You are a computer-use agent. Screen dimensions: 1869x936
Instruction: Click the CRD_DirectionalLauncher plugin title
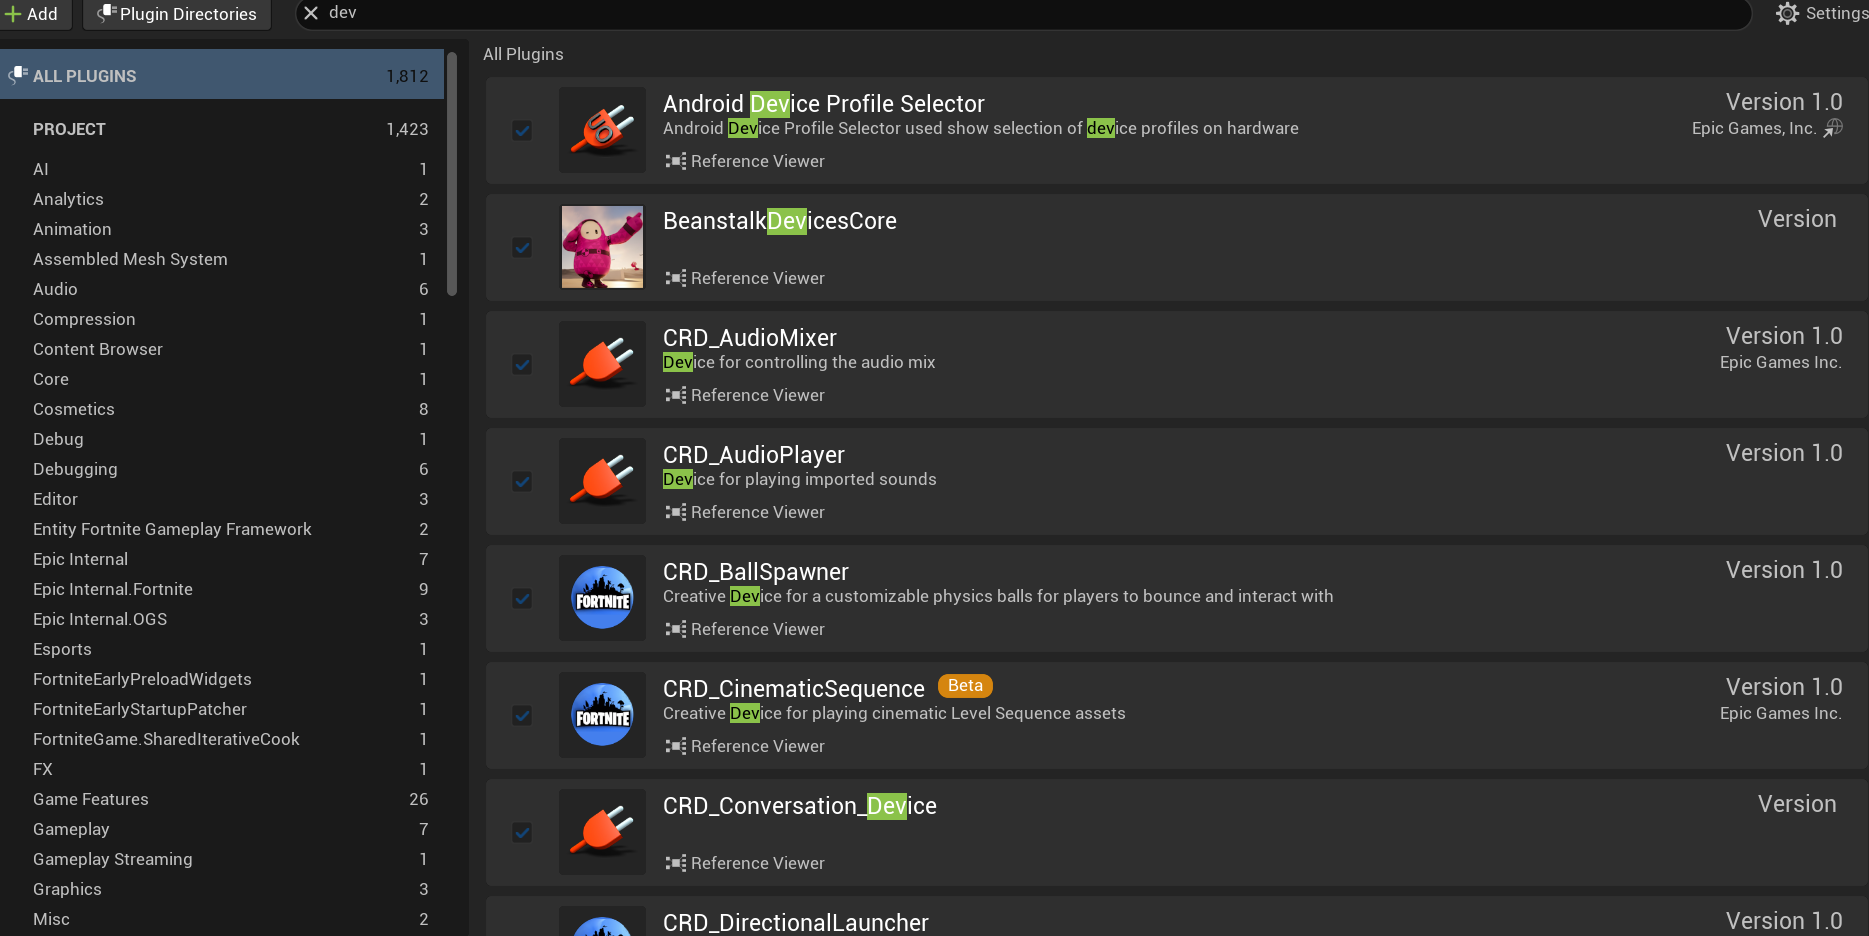tap(796, 923)
